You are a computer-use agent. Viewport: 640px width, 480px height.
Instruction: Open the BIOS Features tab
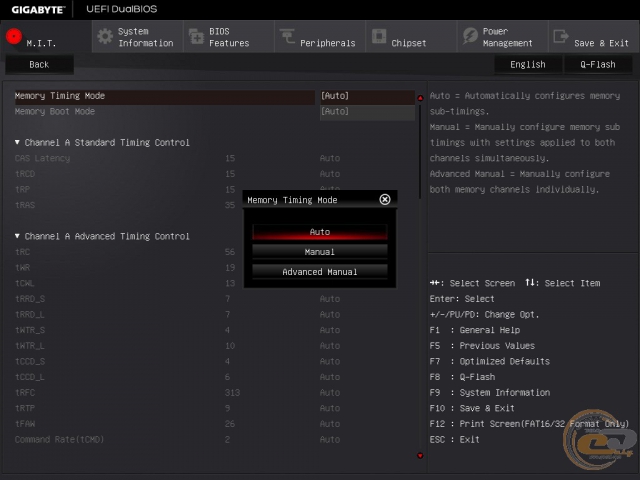tap(229, 37)
